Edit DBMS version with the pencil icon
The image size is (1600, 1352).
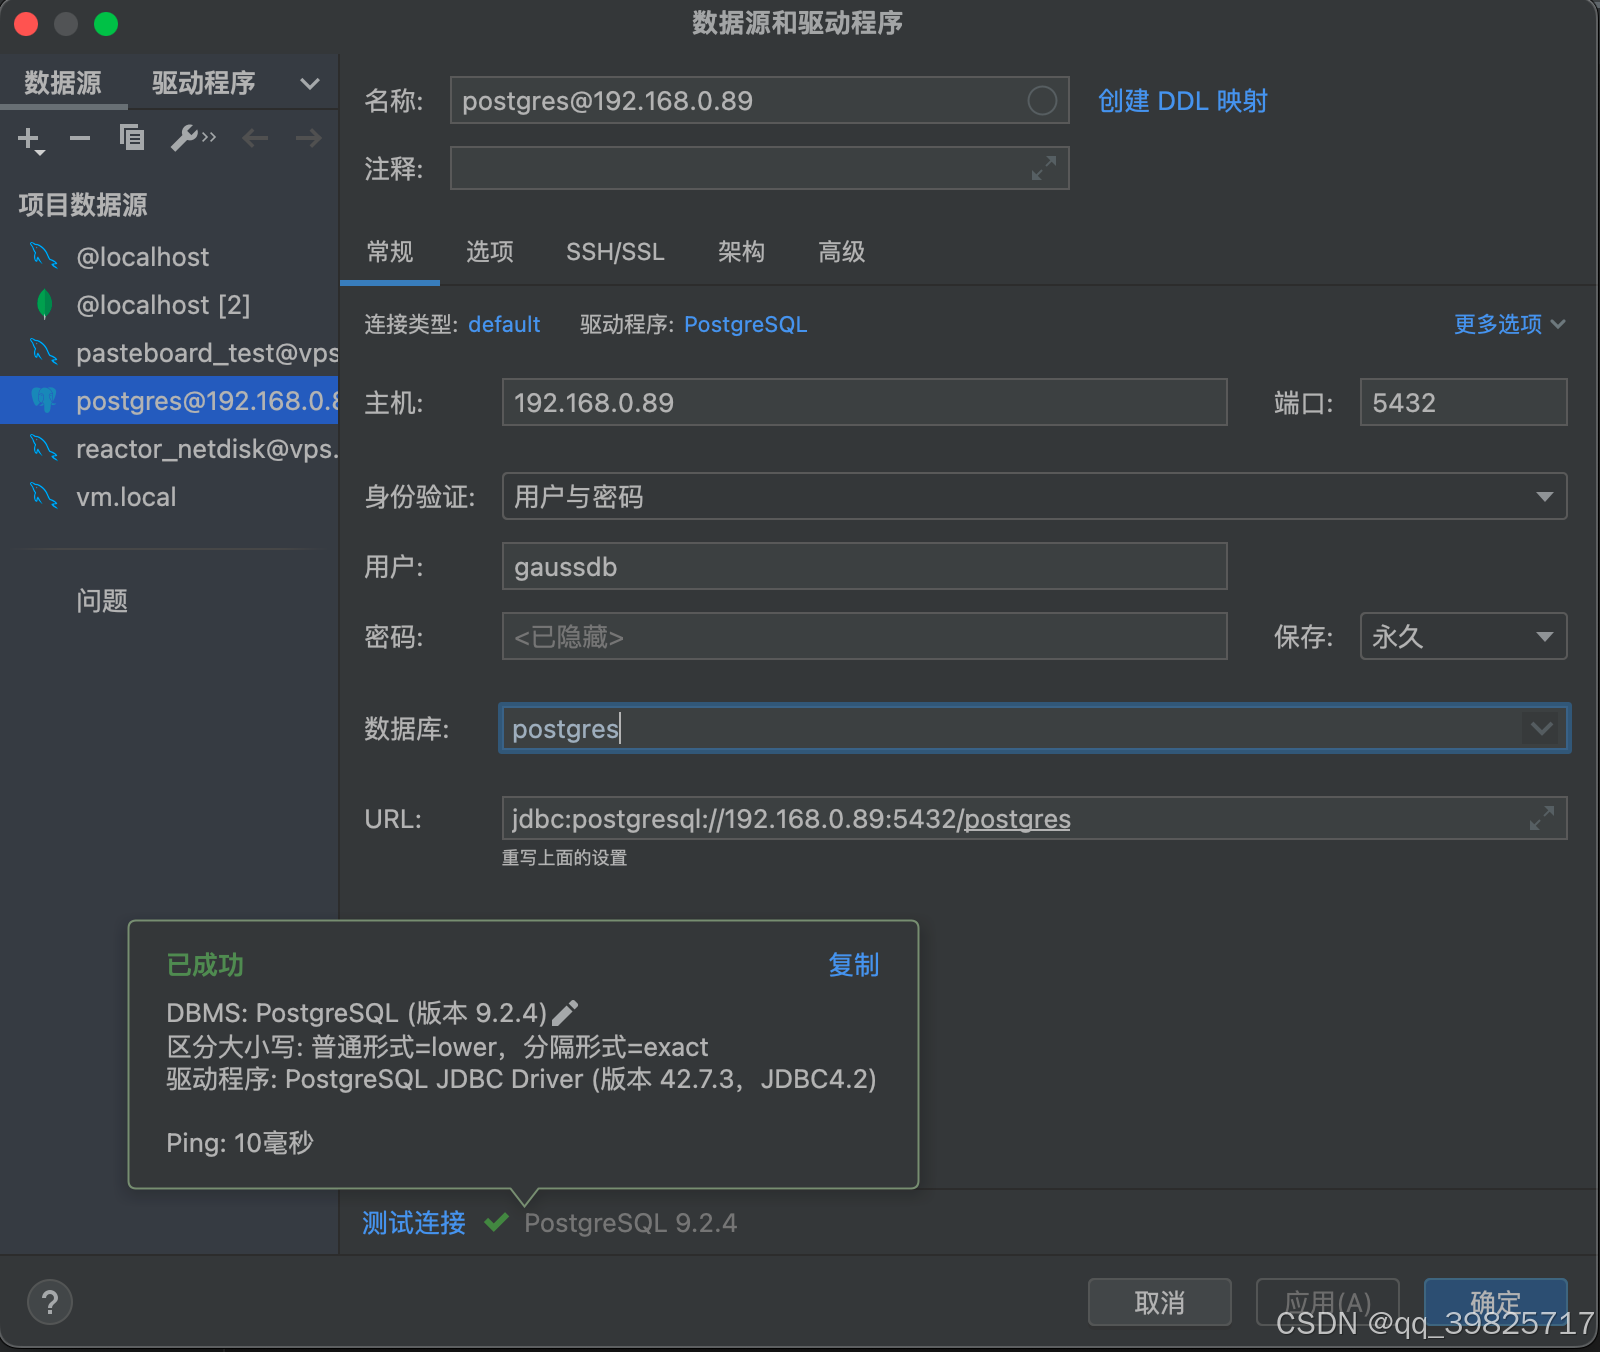click(566, 1012)
